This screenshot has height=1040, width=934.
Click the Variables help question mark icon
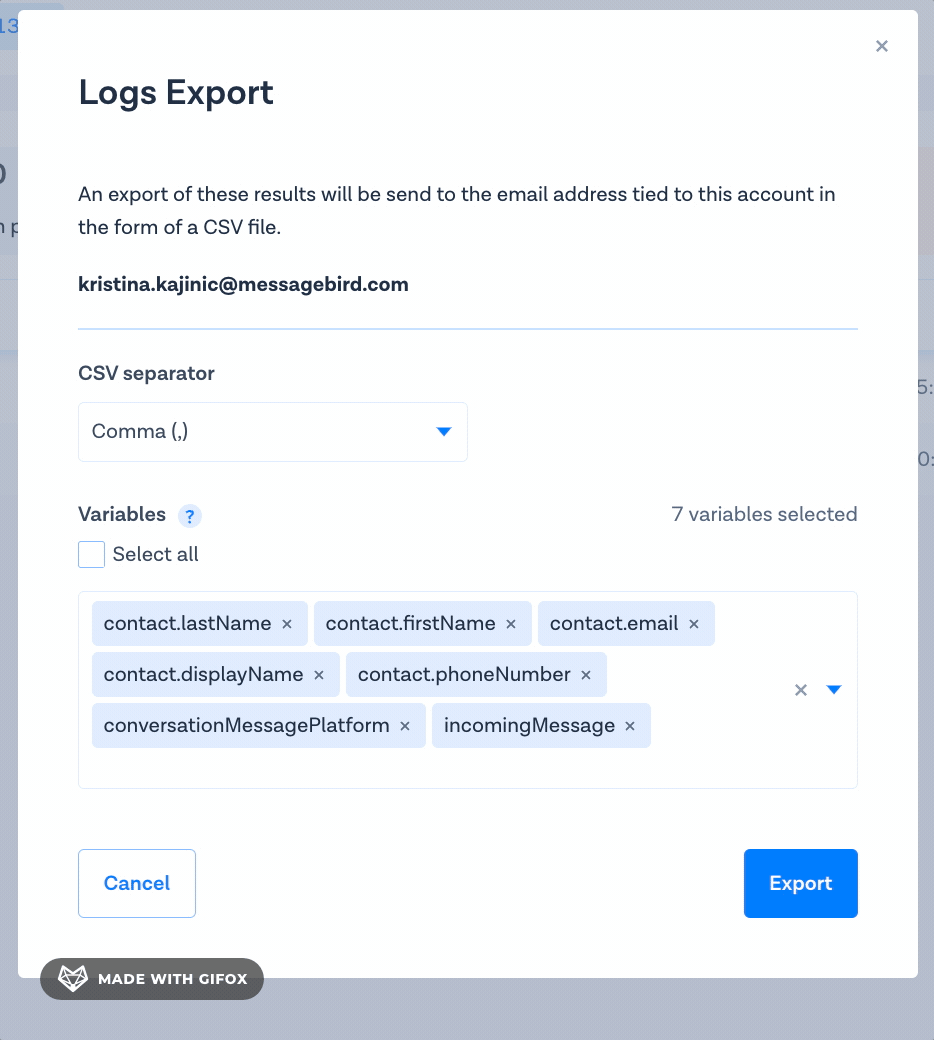click(x=190, y=516)
